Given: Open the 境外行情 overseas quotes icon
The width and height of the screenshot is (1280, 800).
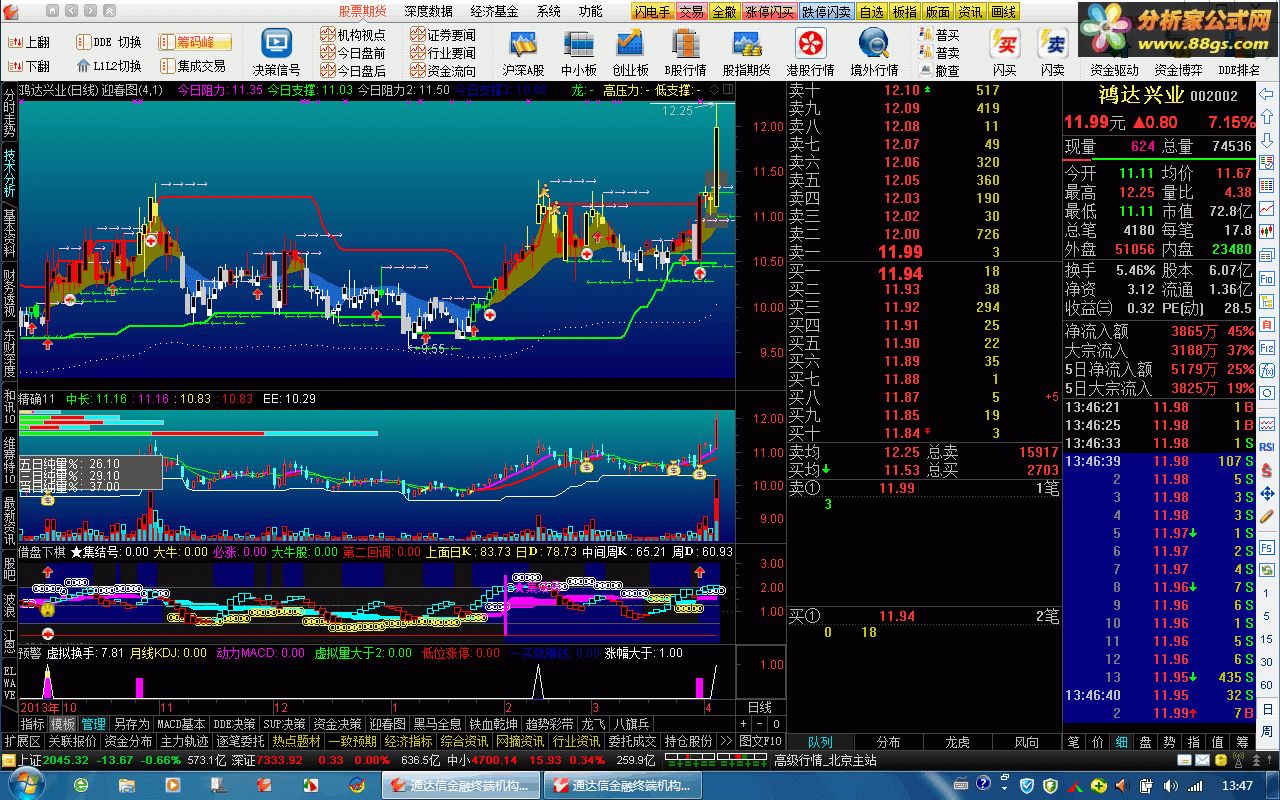Looking at the screenshot, I should tap(874, 45).
